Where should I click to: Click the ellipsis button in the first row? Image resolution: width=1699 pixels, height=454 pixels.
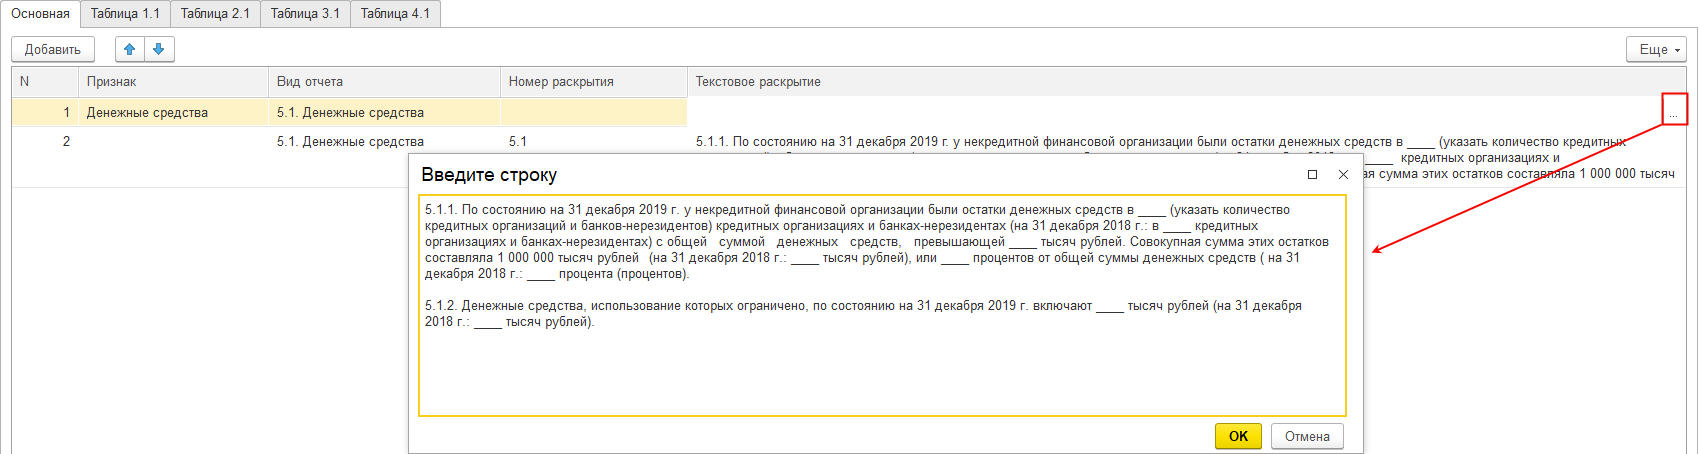pos(1673,113)
